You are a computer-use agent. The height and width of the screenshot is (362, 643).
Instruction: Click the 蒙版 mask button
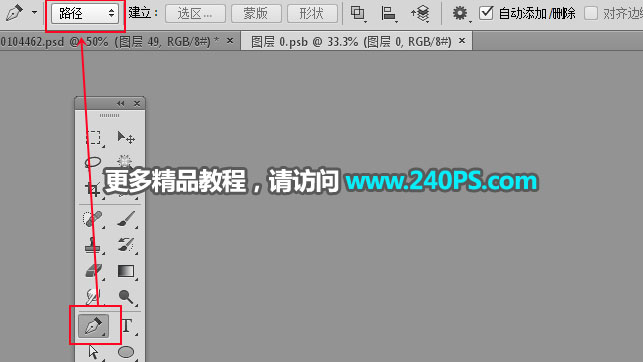click(x=256, y=14)
